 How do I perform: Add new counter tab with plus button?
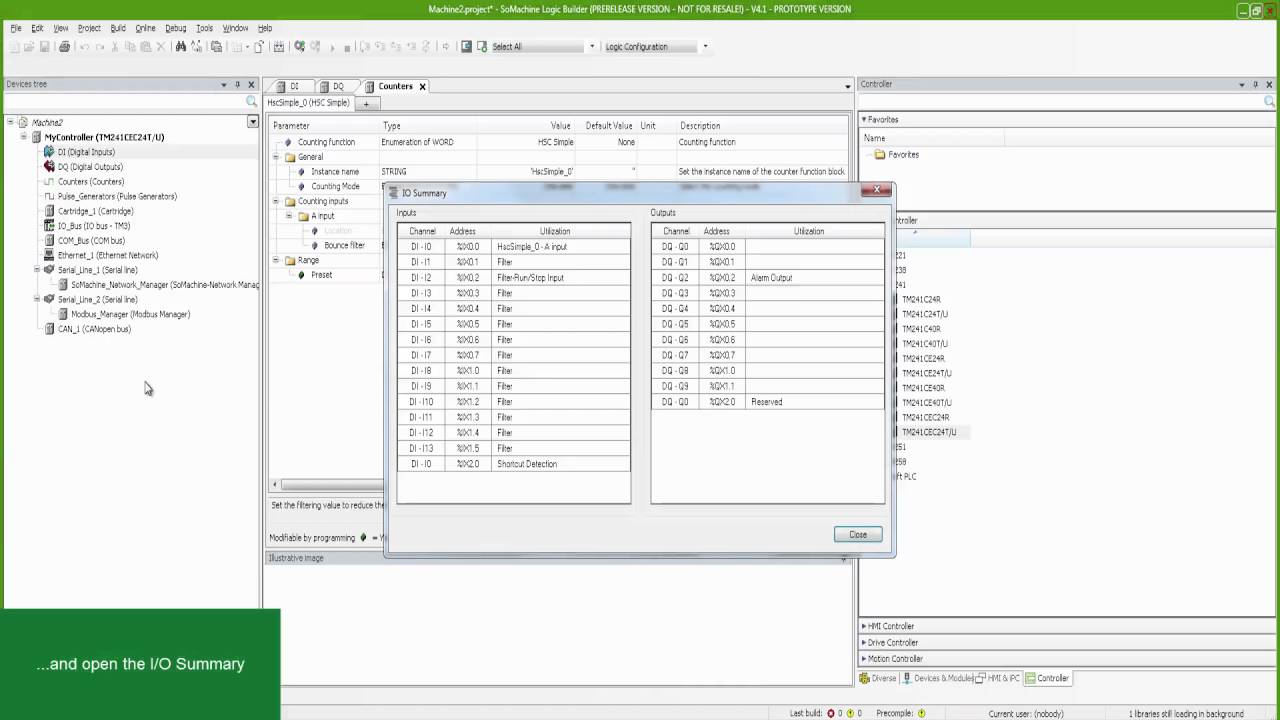pos(366,103)
